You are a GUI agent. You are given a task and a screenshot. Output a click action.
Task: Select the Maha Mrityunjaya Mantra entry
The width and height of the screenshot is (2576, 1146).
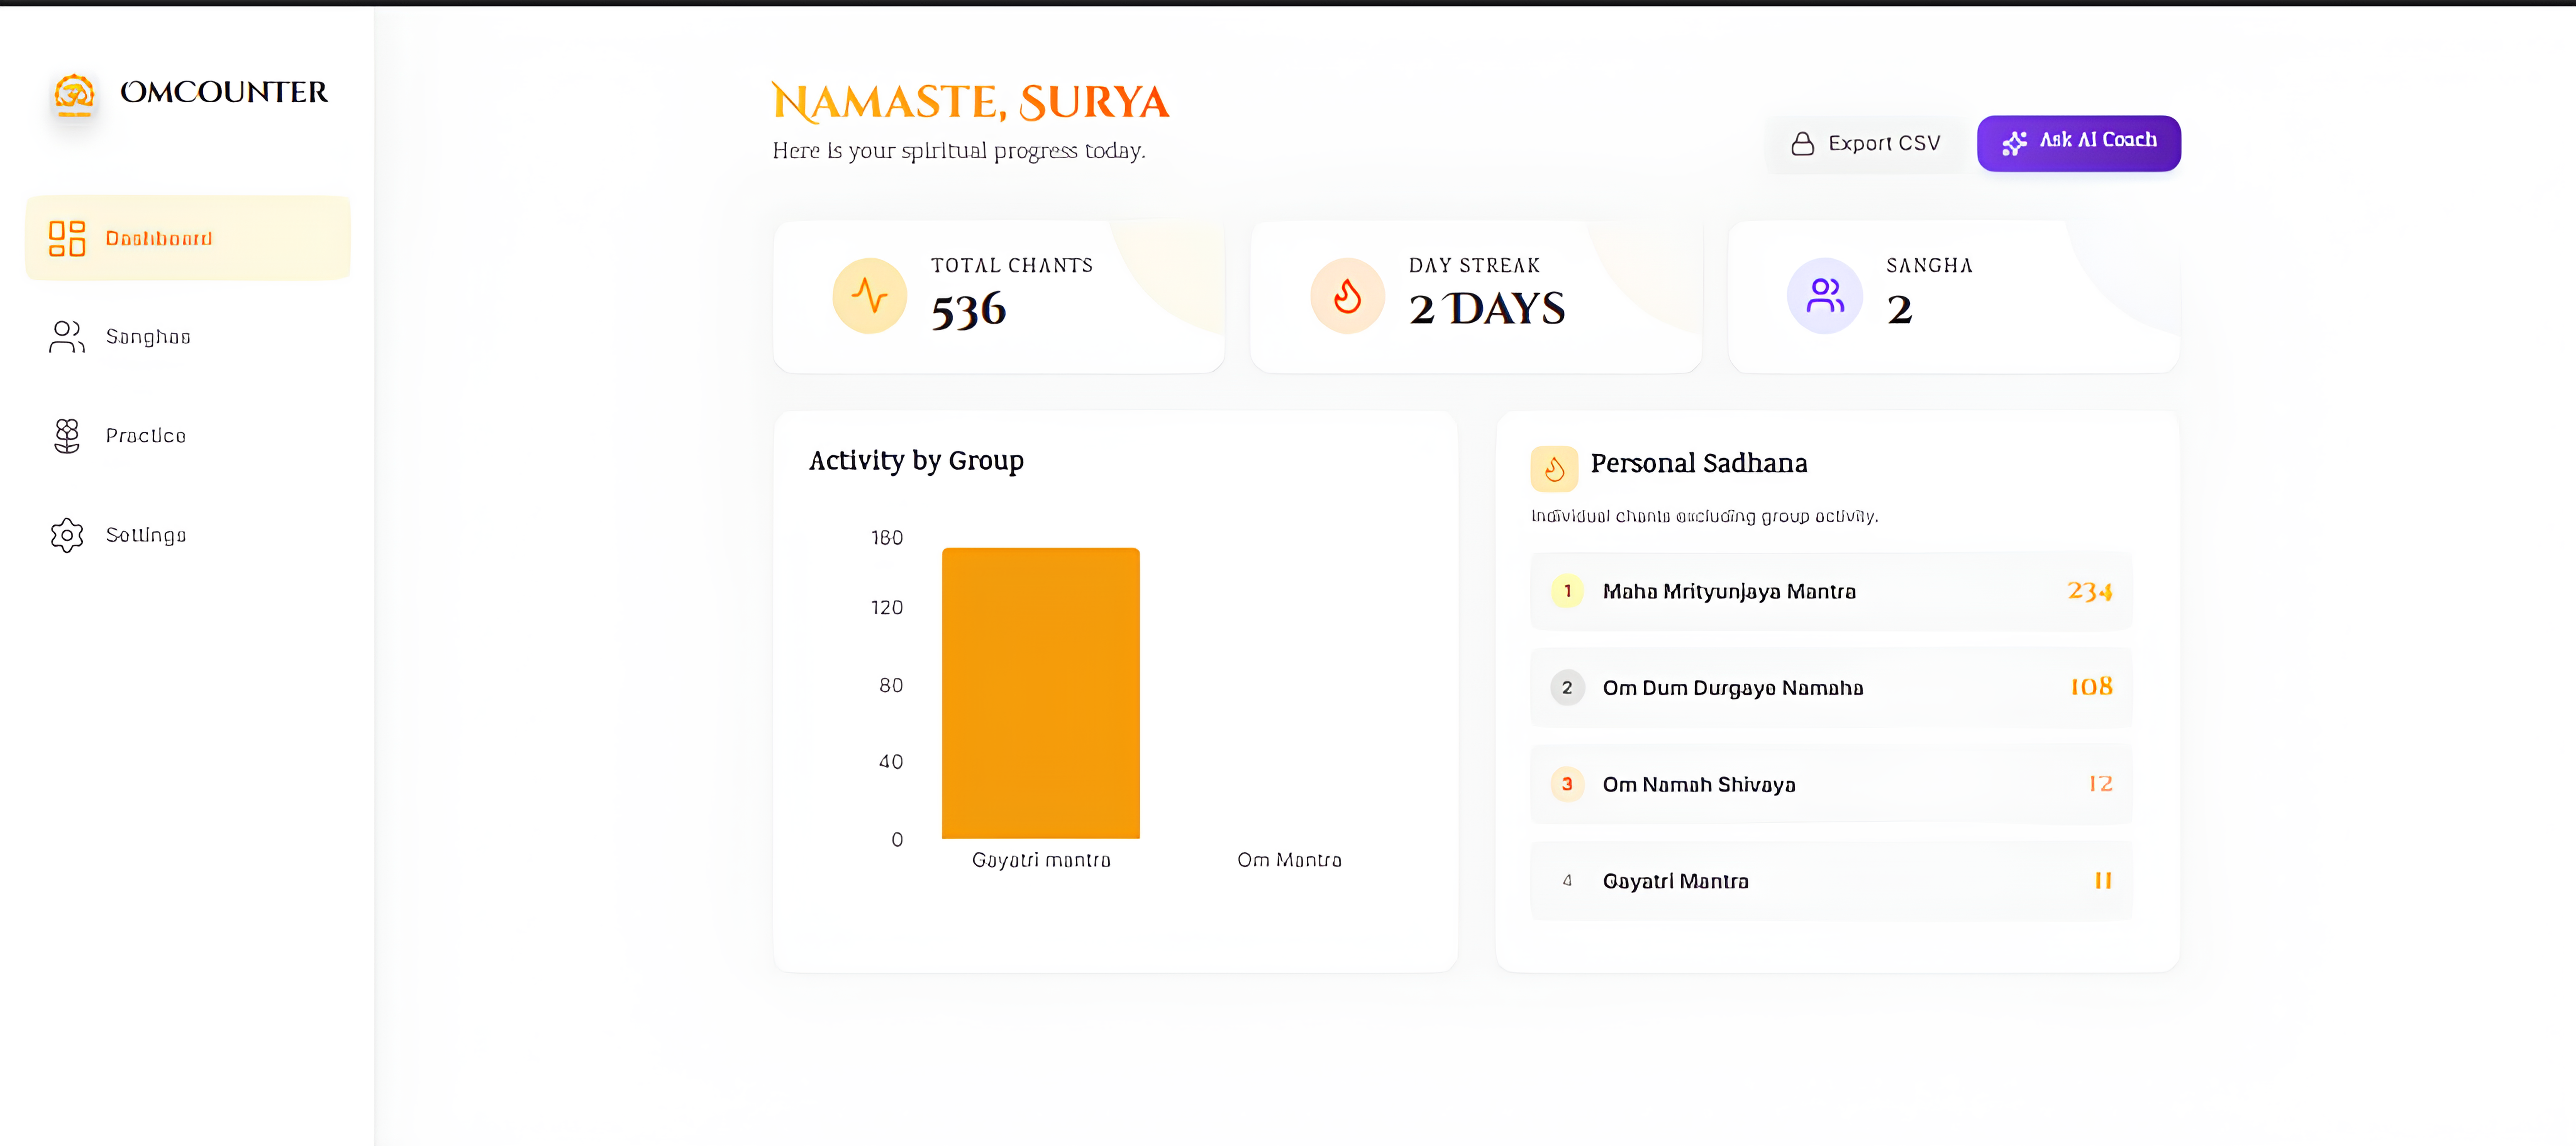[x=1830, y=591]
